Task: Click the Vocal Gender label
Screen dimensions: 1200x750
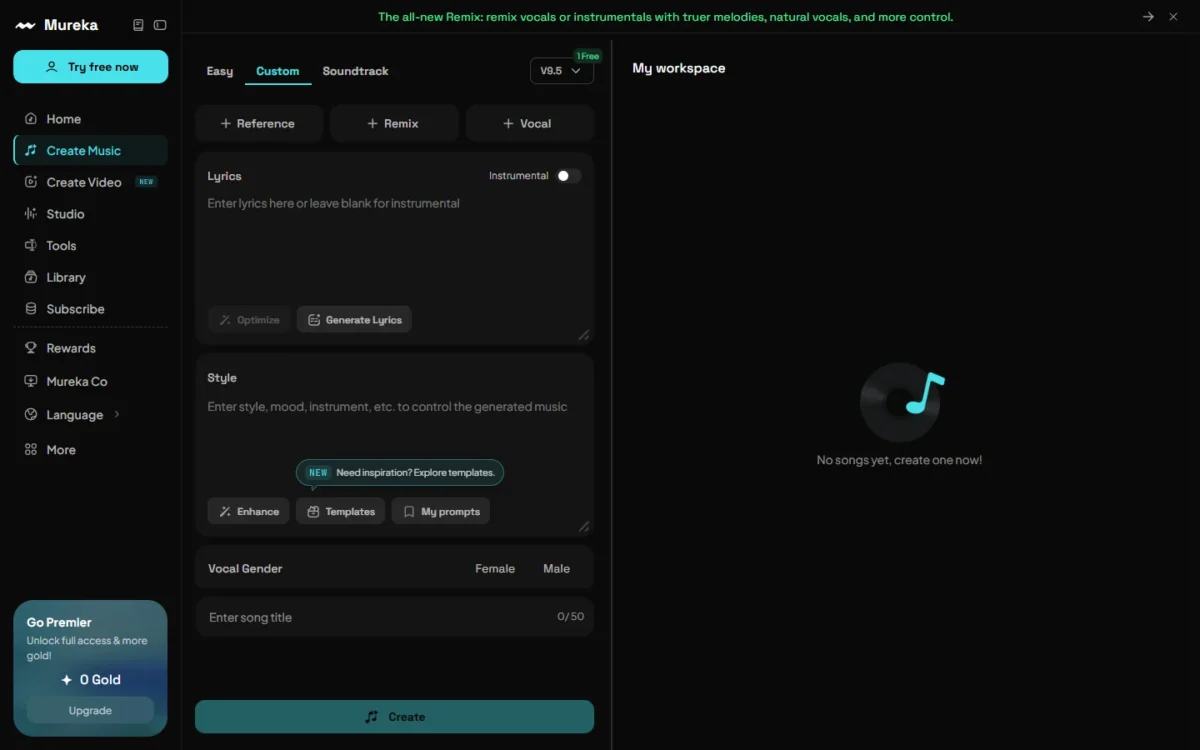Action: (x=245, y=568)
